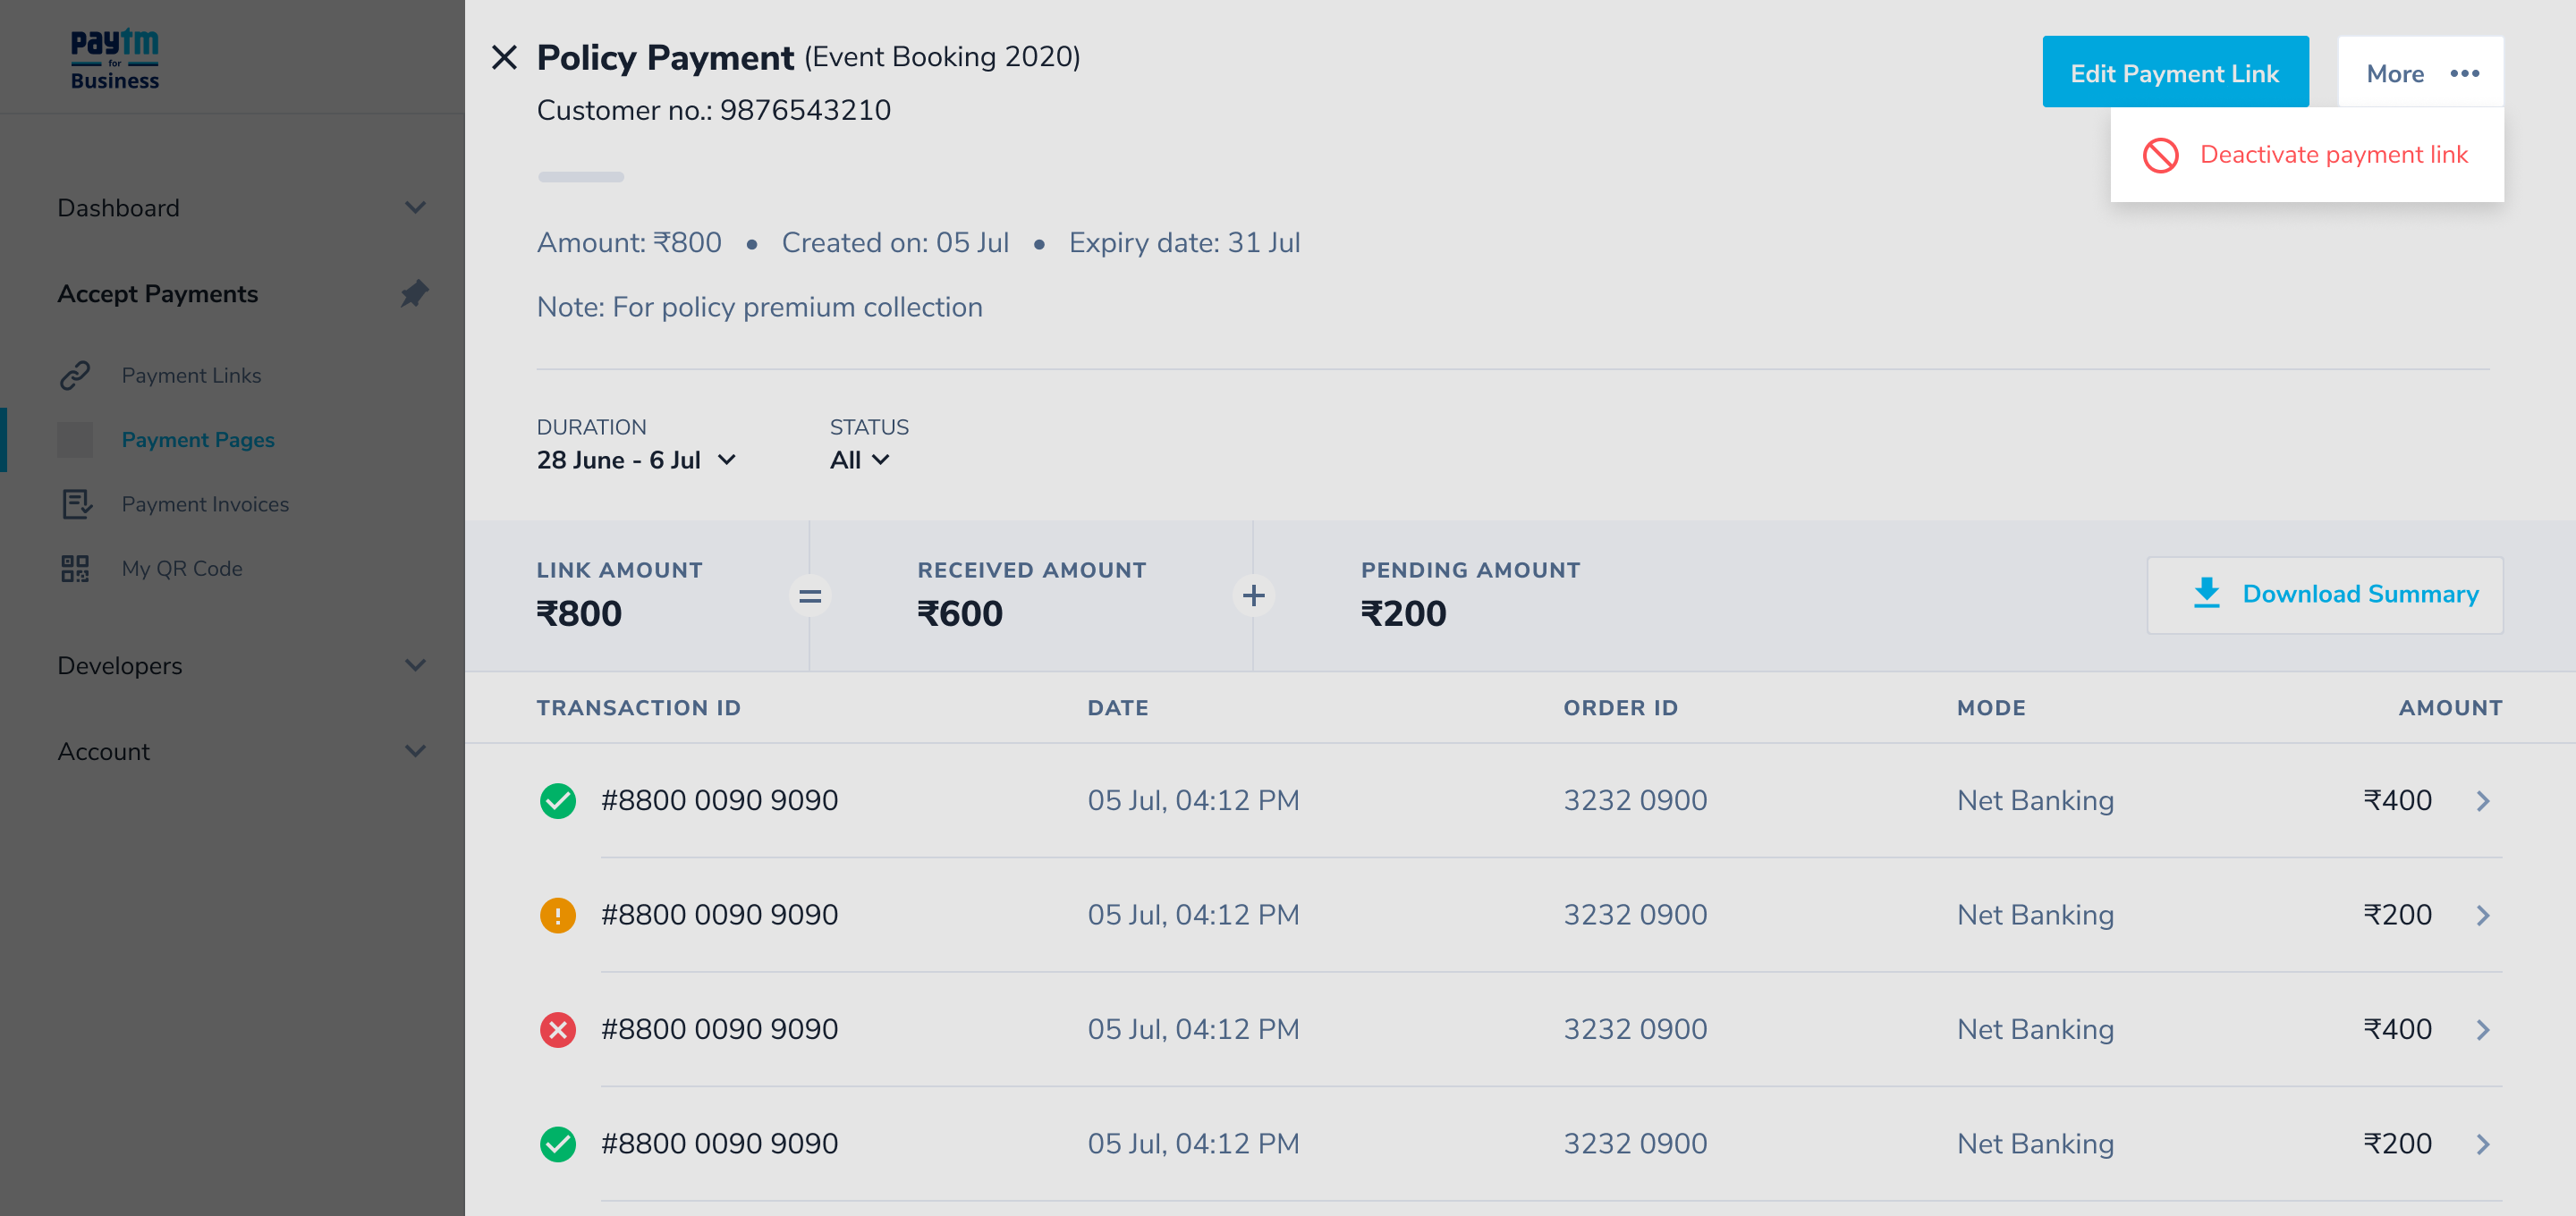Click the orange pending status icon

coord(558,913)
